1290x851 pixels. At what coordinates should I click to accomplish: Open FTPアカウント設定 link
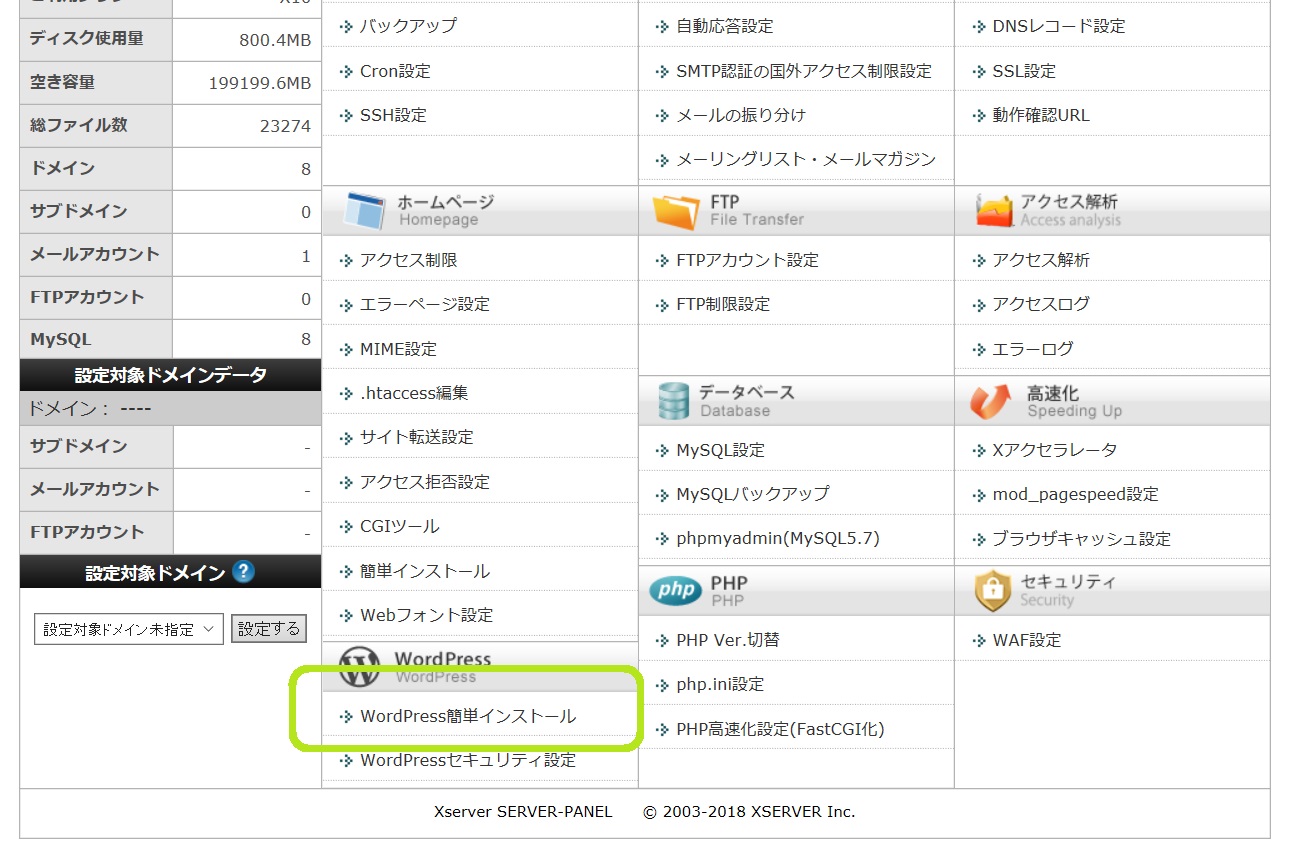point(747,260)
